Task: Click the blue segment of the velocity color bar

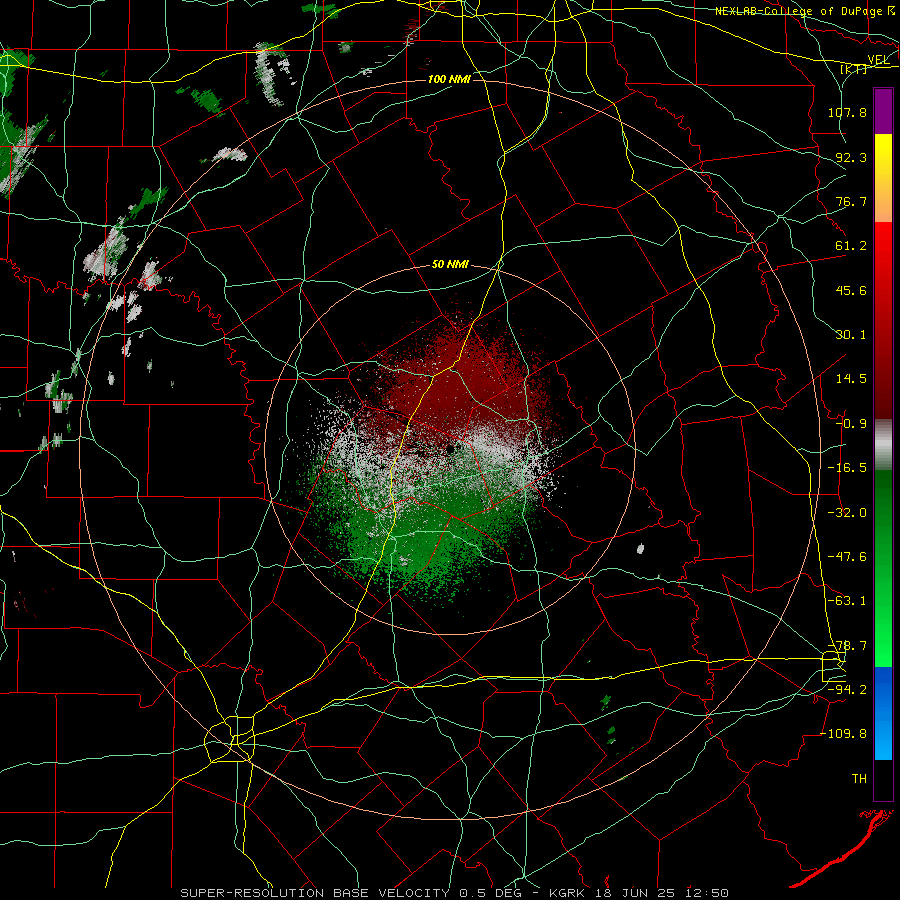Action: click(883, 713)
